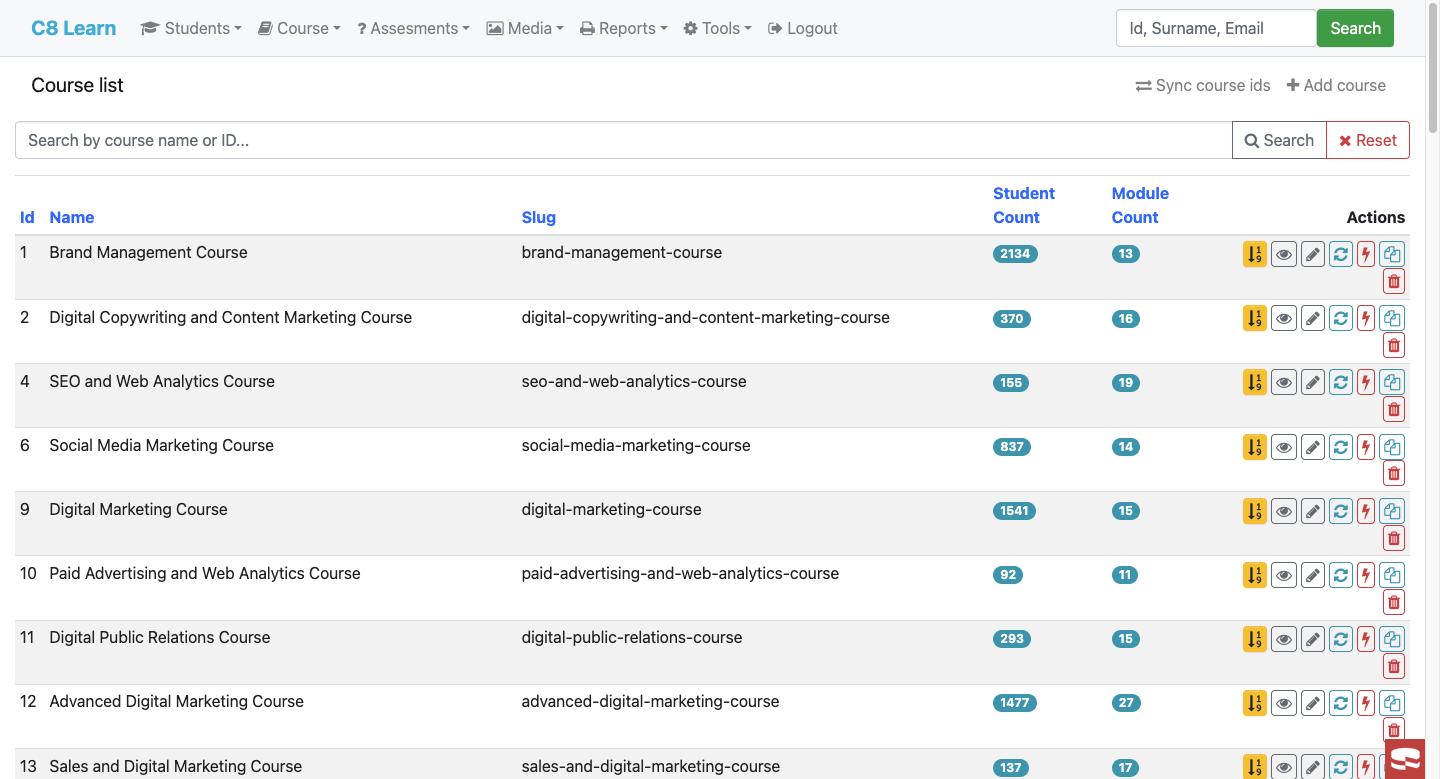
Task: Delete Digital Copywriting and Content Marketing Course
Action: 1393,345
